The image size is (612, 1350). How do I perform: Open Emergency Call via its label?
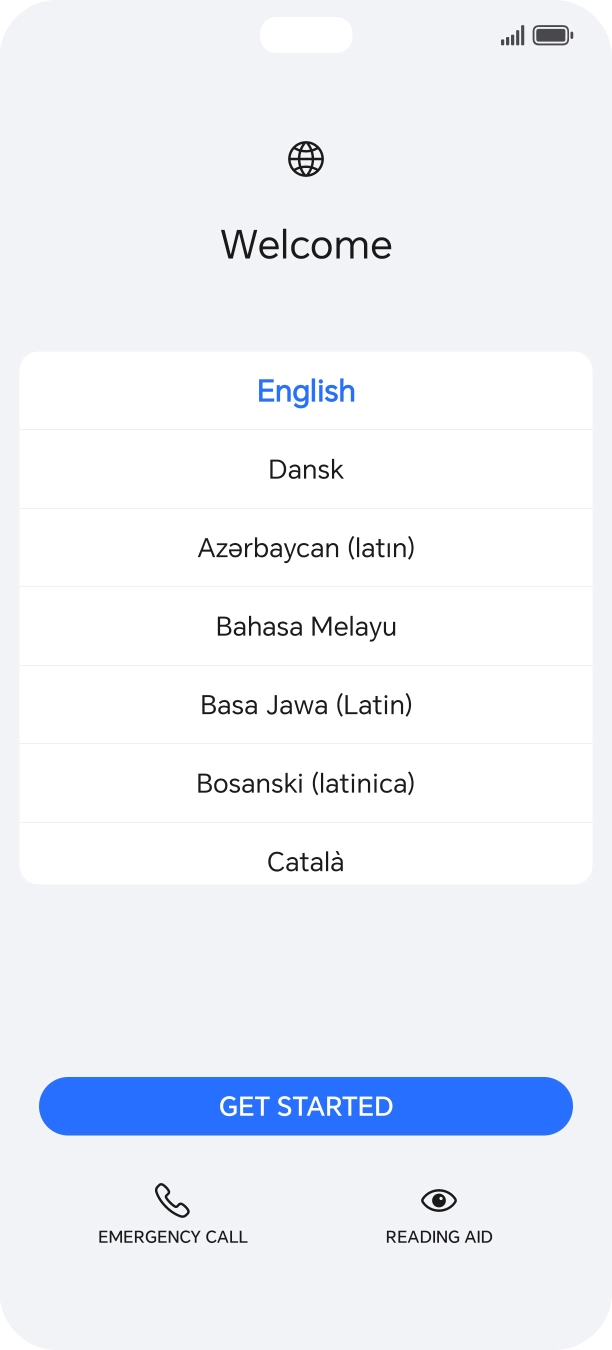[x=172, y=1237]
